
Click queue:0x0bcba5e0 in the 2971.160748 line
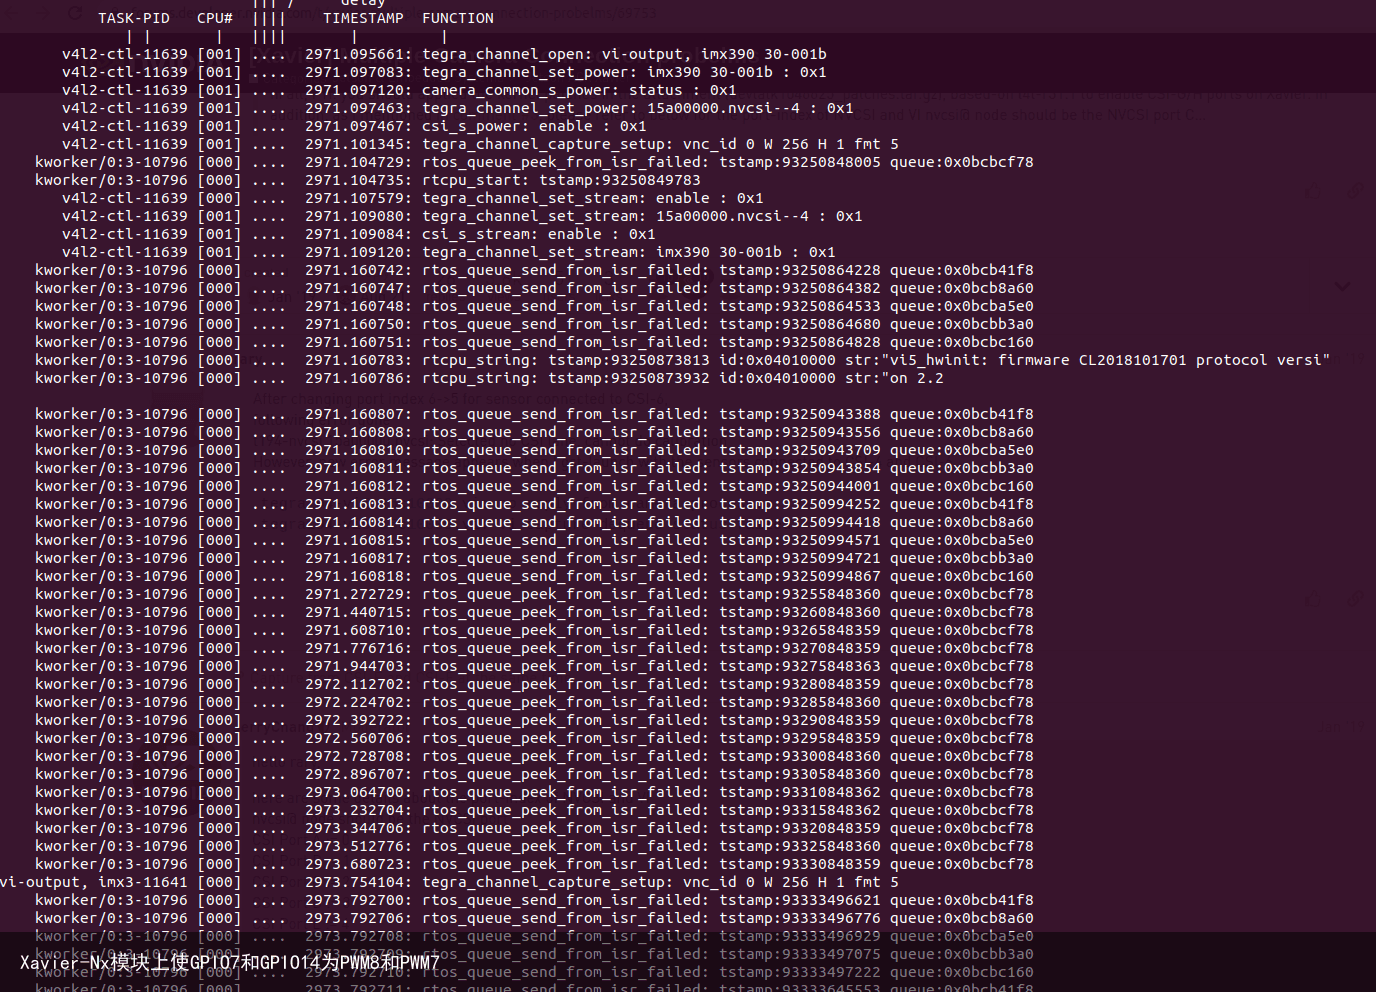[962, 306]
